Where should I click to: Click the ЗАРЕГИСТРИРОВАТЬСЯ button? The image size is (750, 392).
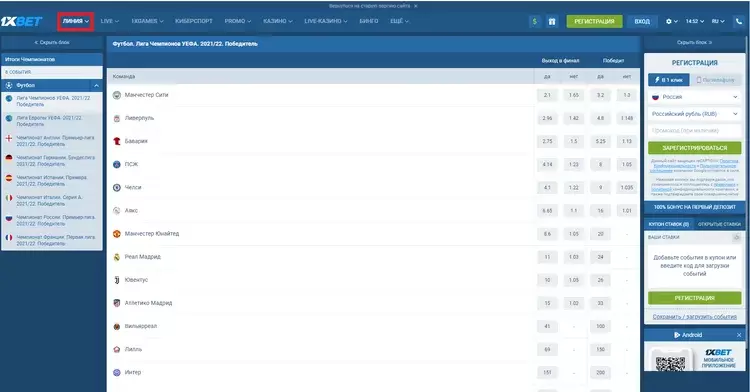point(695,148)
